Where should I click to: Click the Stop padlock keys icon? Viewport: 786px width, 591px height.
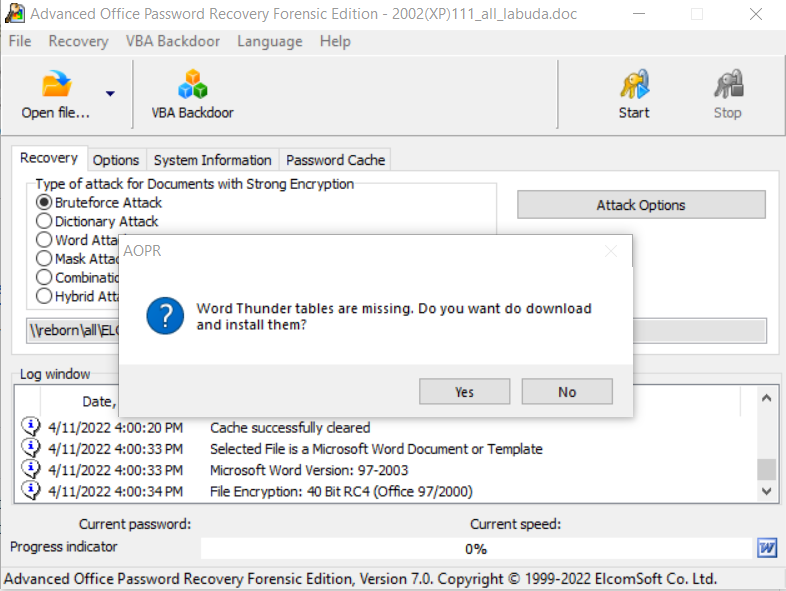click(x=728, y=84)
